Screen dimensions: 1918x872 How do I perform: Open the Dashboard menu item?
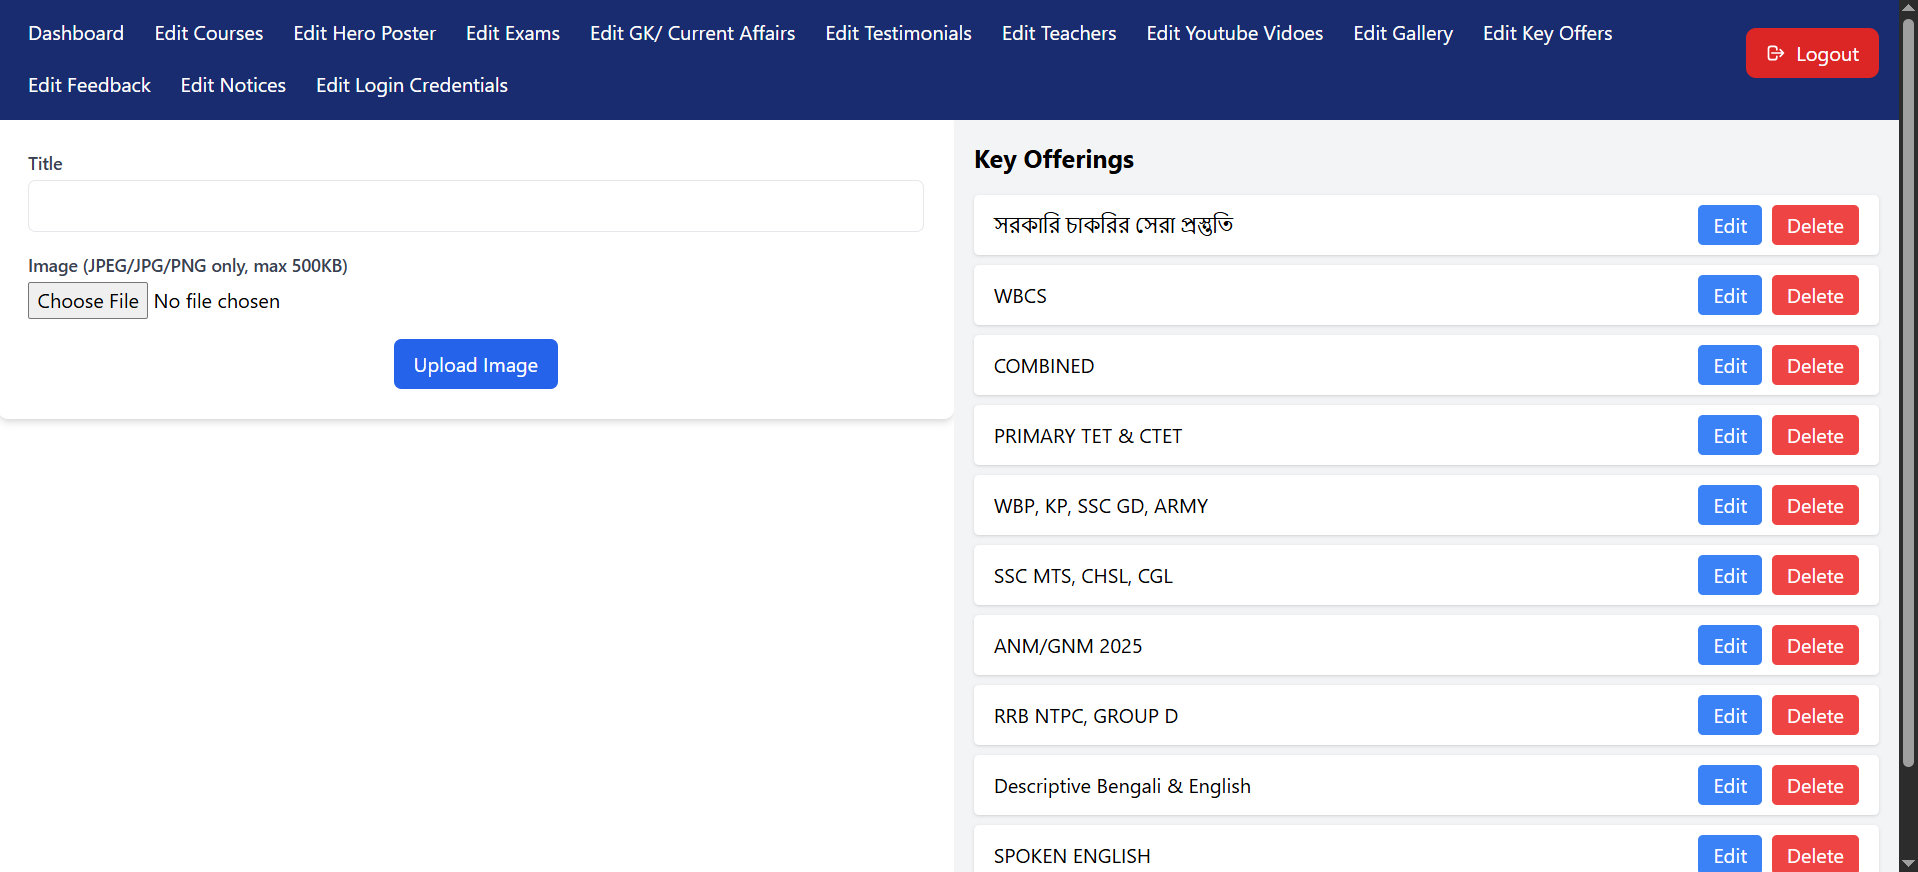(76, 33)
